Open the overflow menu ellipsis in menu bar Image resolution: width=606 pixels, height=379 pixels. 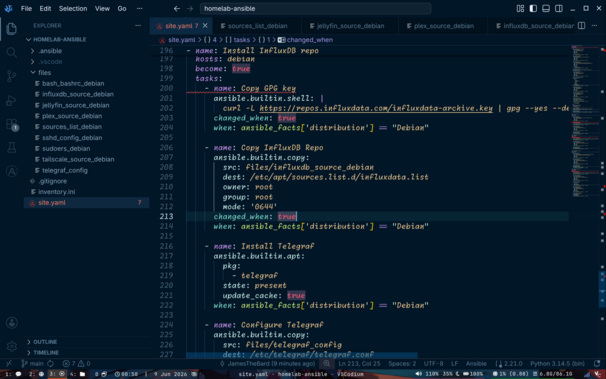tap(140, 8)
